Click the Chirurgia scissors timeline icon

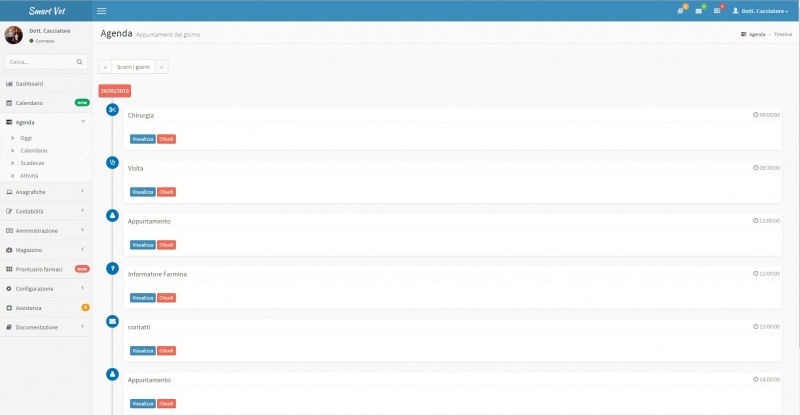(113, 110)
